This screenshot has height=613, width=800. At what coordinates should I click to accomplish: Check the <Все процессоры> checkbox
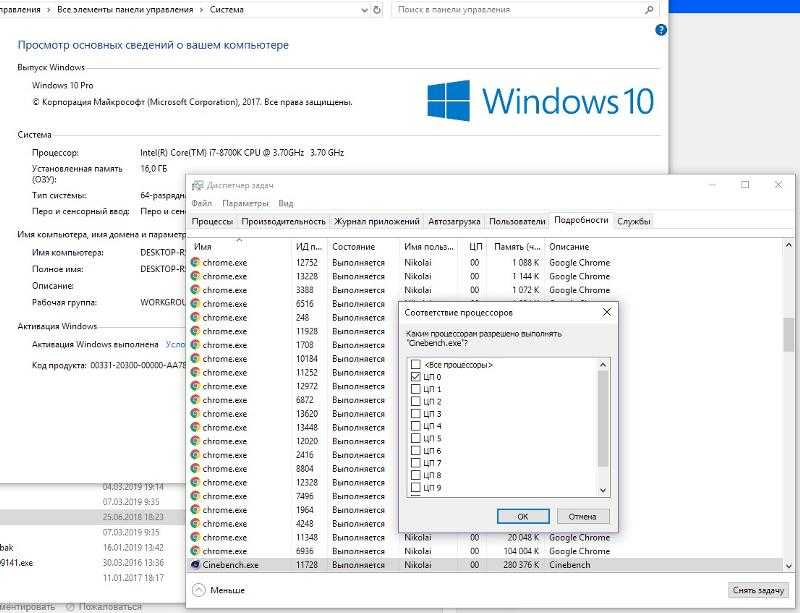point(415,364)
